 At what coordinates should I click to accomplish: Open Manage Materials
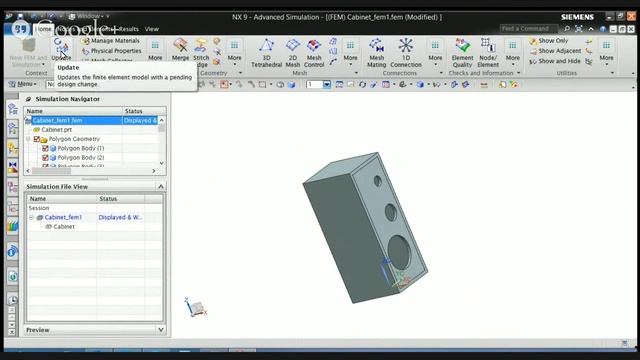tap(111, 41)
